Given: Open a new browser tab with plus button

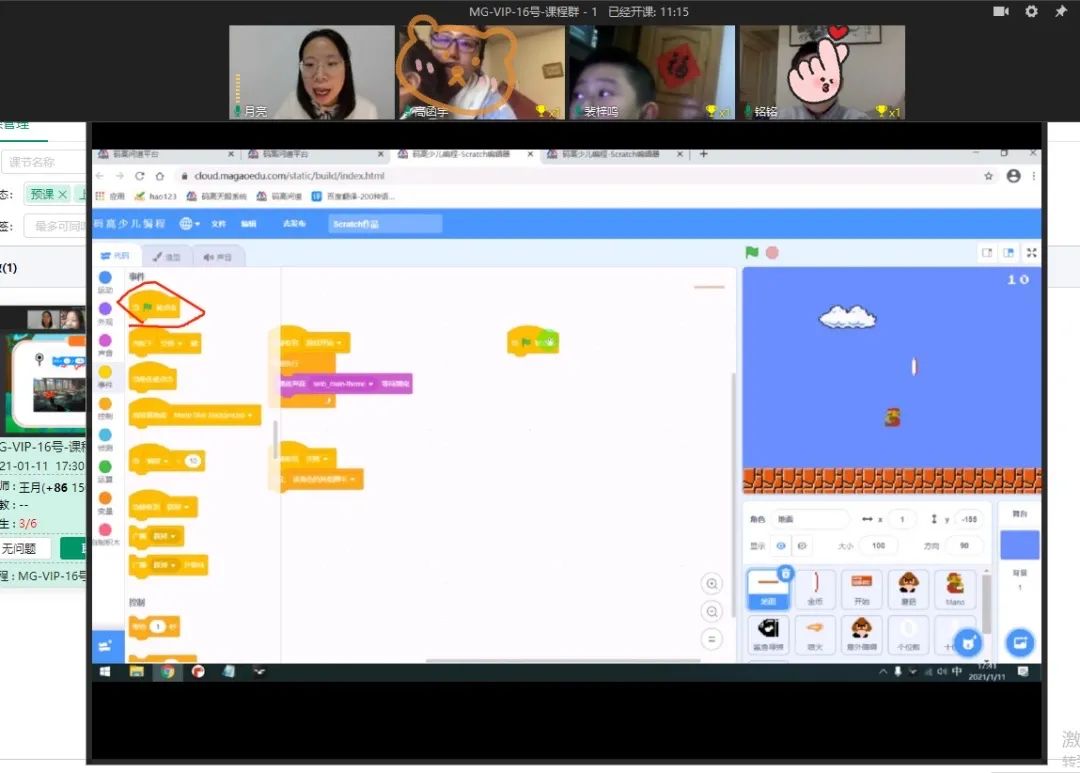Looking at the screenshot, I should click(x=703, y=154).
